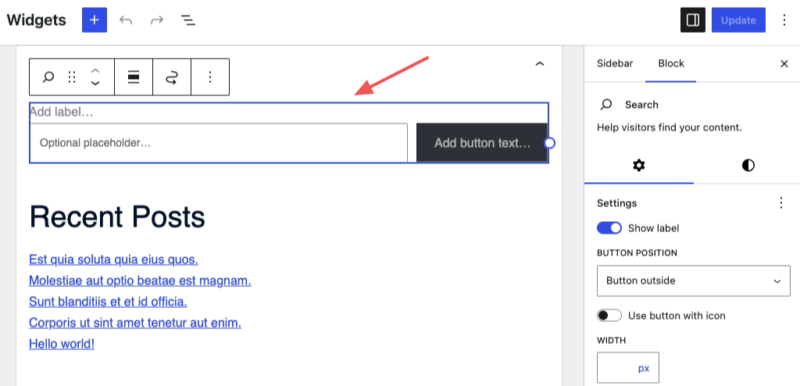The height and width of the screenshot is (386, 800).
Task: Open the top-bar Options three-dot menu
Action: 785,20
